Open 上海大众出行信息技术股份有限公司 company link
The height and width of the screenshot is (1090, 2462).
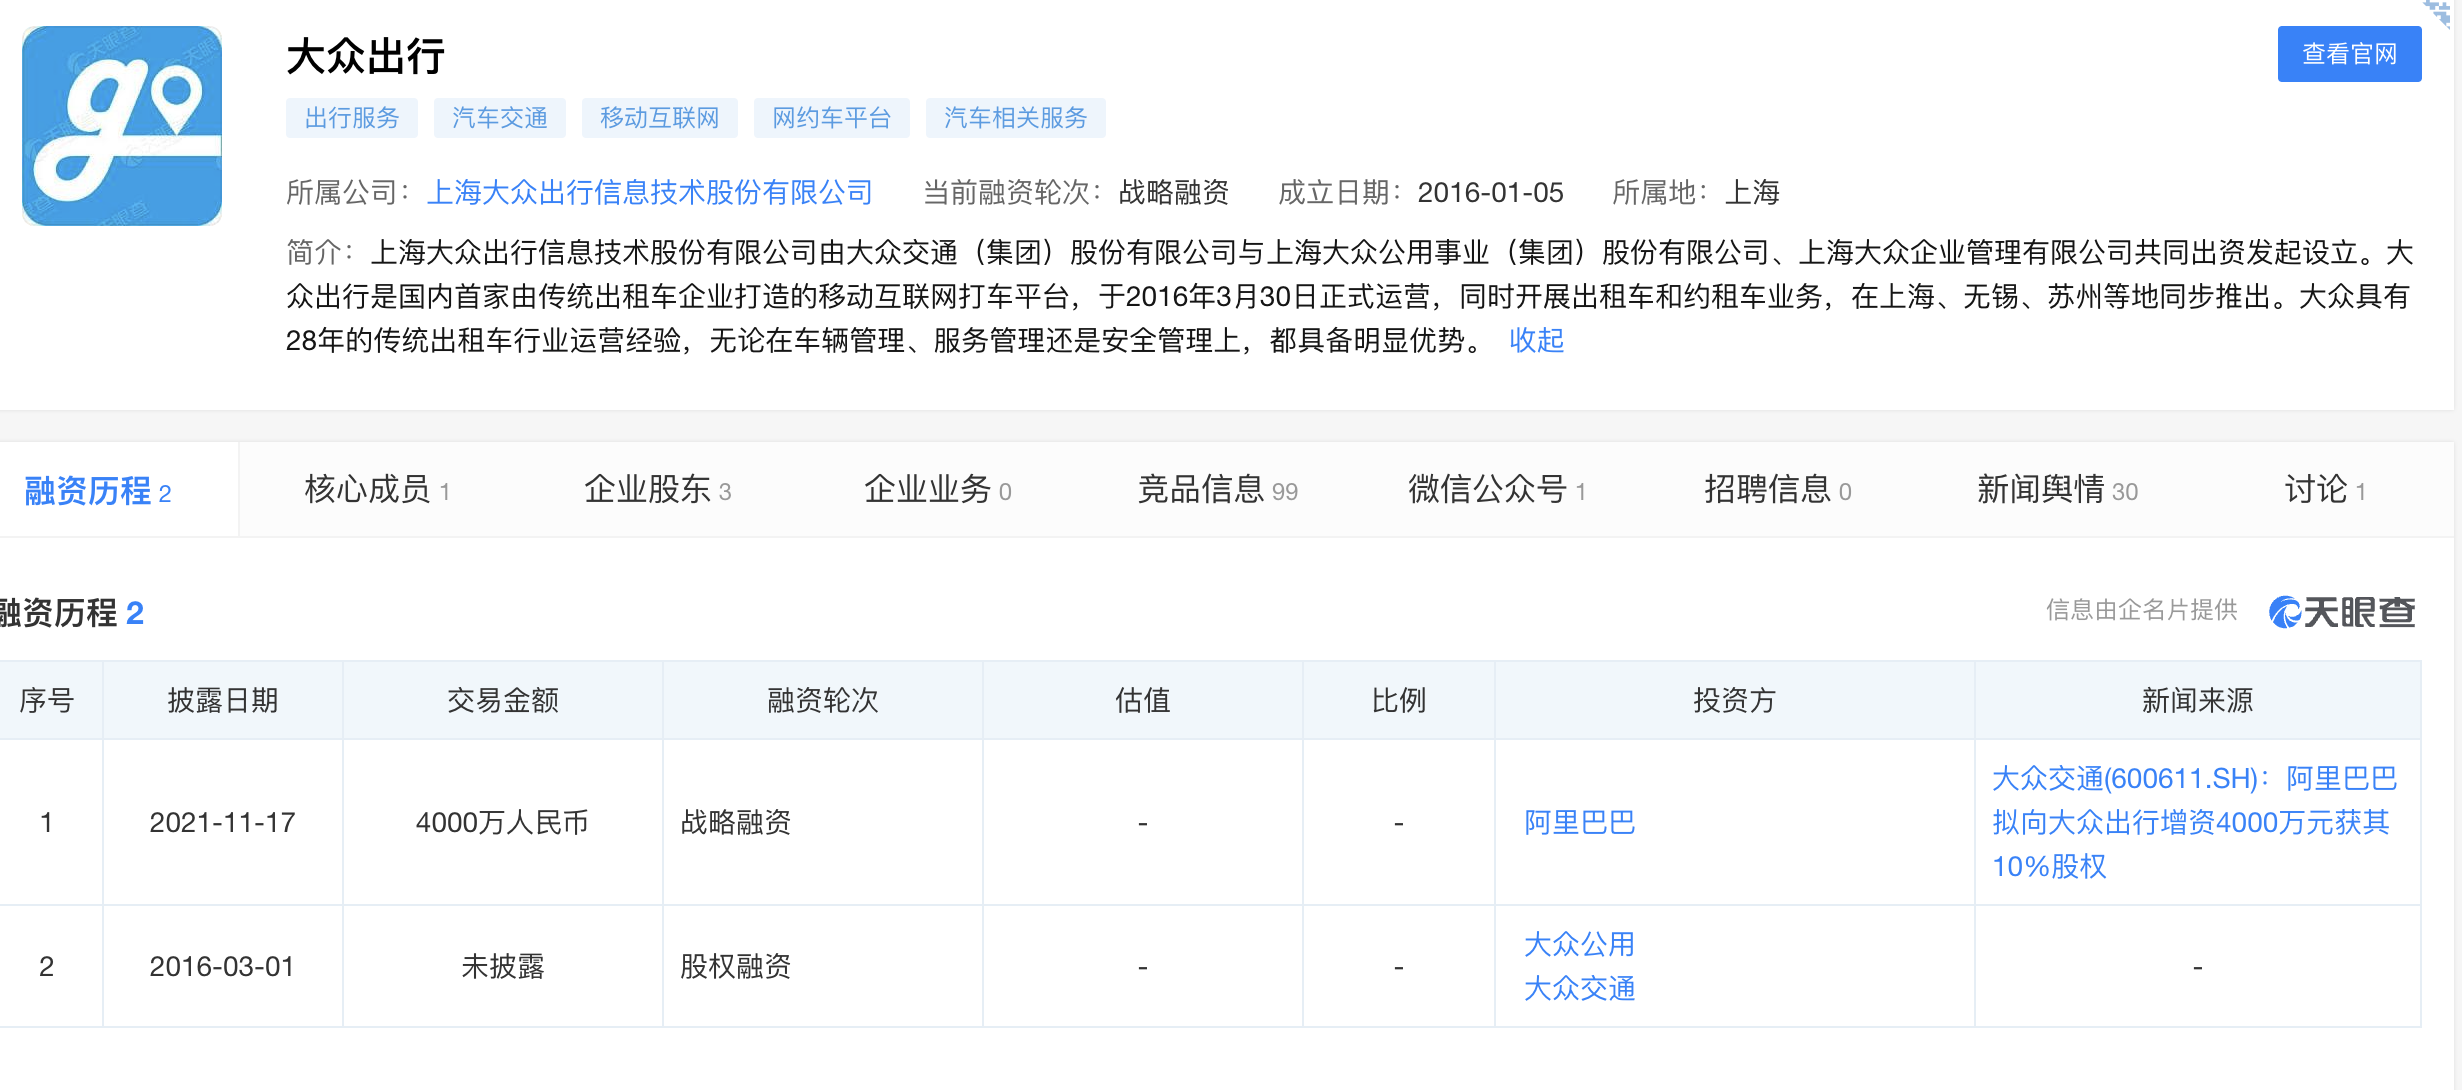(650, 192)
